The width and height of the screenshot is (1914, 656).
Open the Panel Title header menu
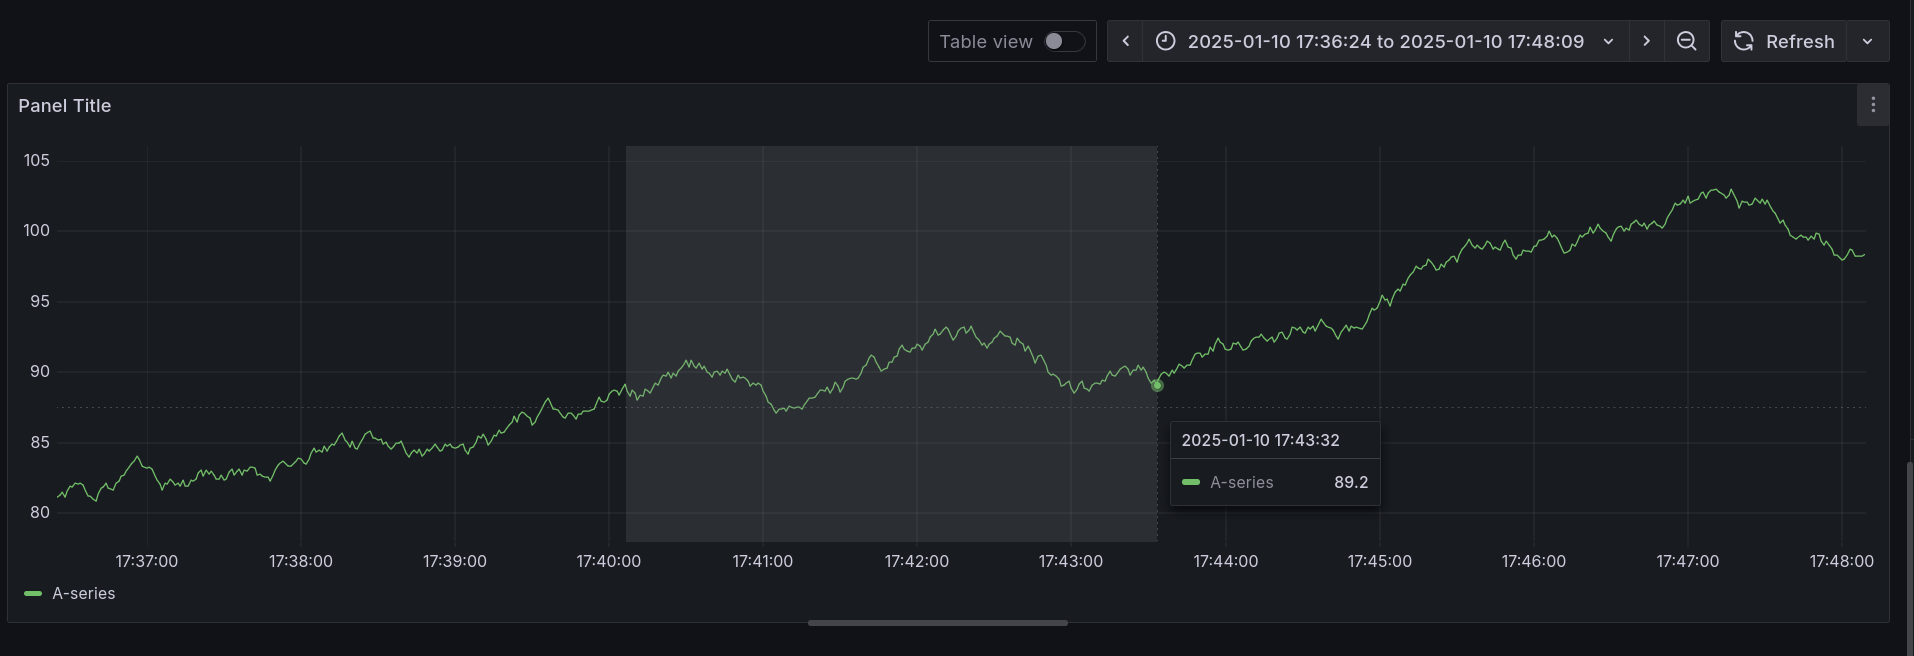click(x=65, y=105)
